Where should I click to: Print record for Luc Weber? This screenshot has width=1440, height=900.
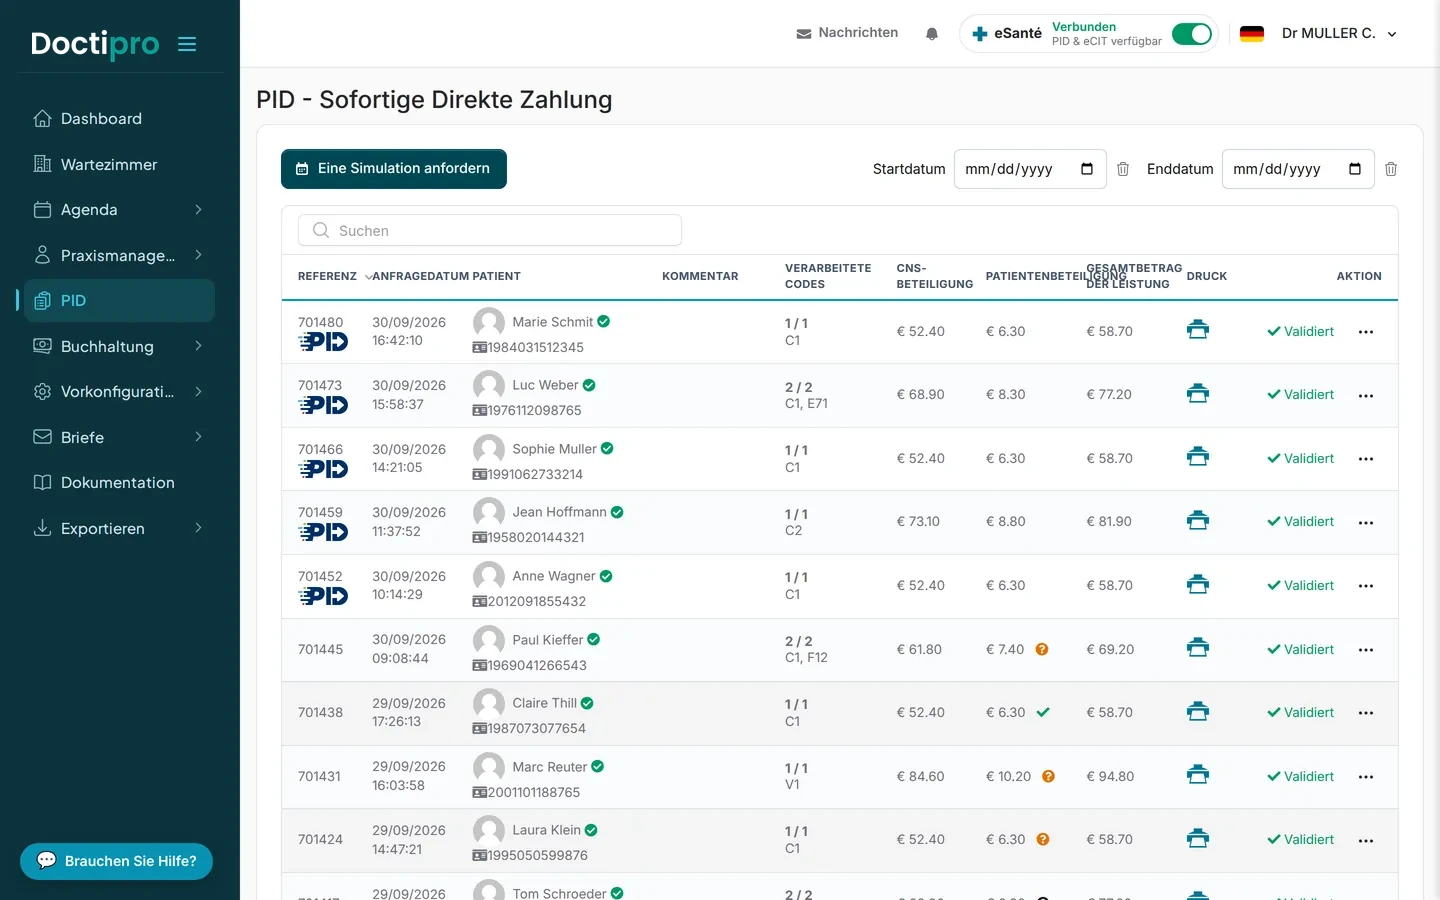tap(1198, 394)
